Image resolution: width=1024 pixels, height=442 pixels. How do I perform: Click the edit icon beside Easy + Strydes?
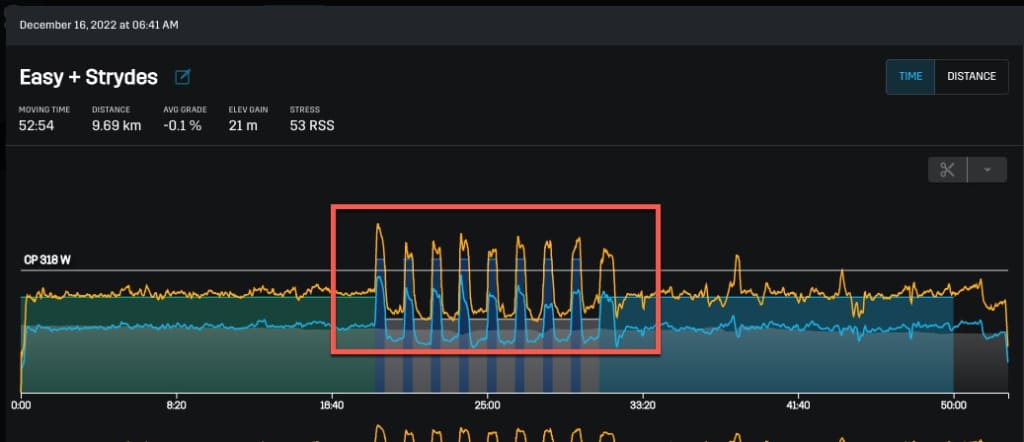pos(183,77)
